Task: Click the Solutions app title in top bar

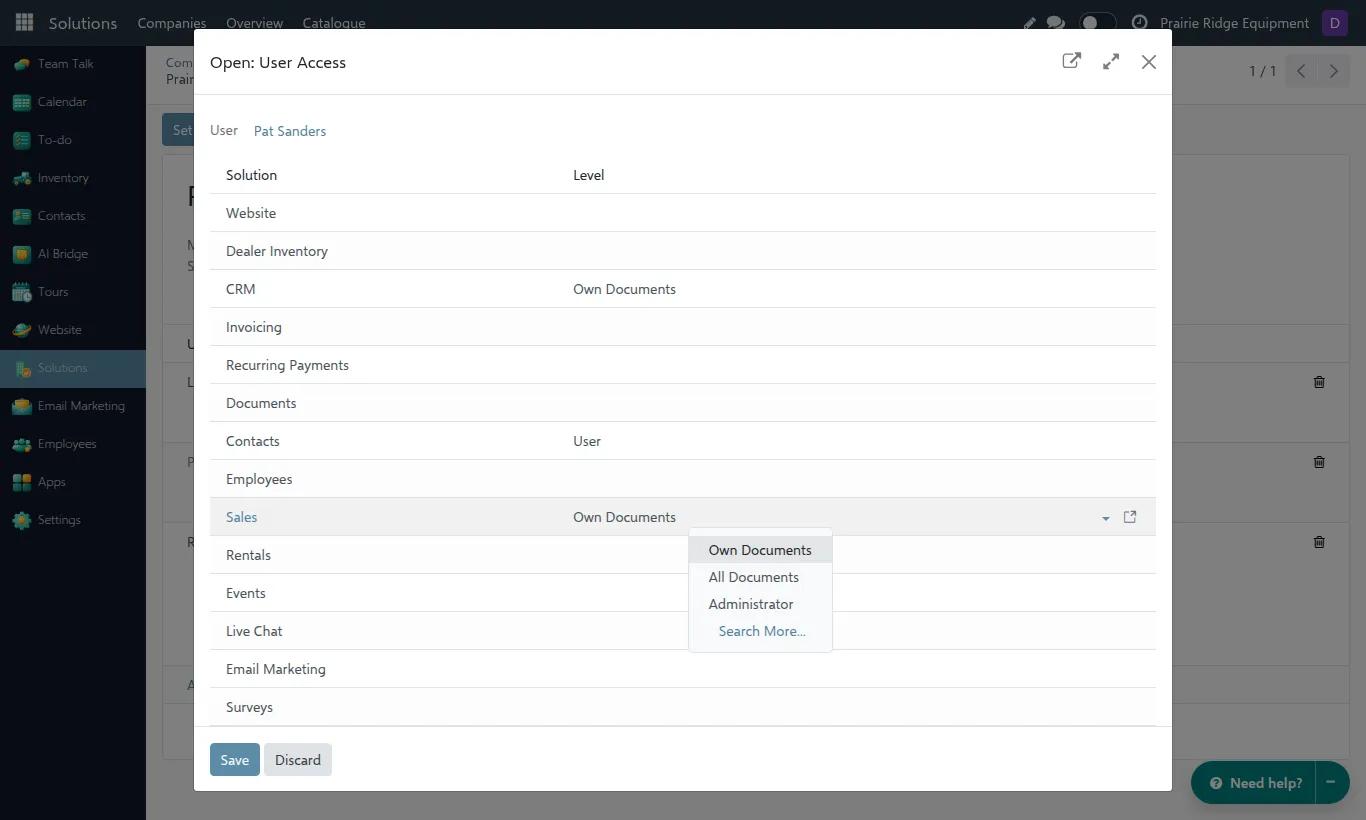Action: 83,23
